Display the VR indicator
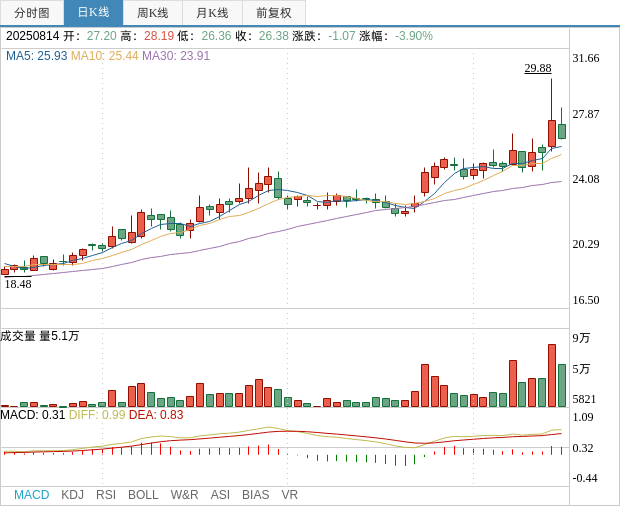 (x=290, y=495)
